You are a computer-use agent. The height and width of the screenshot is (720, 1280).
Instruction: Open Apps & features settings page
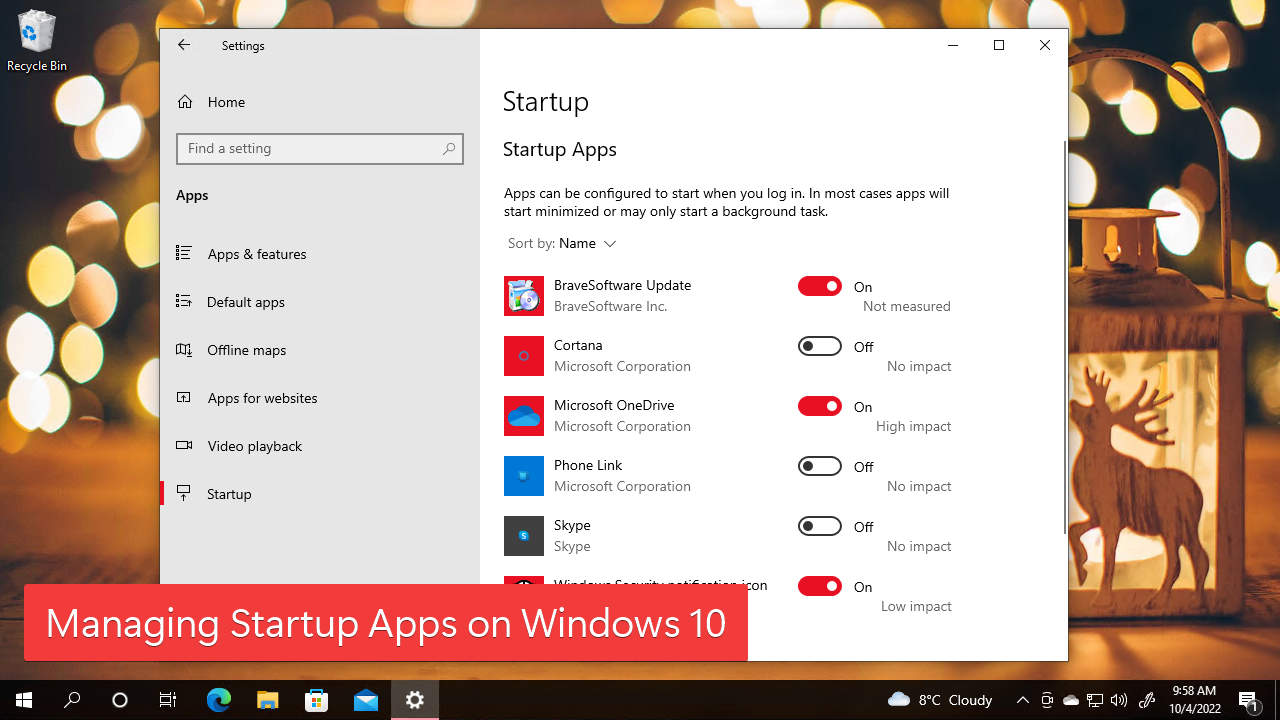320,254
